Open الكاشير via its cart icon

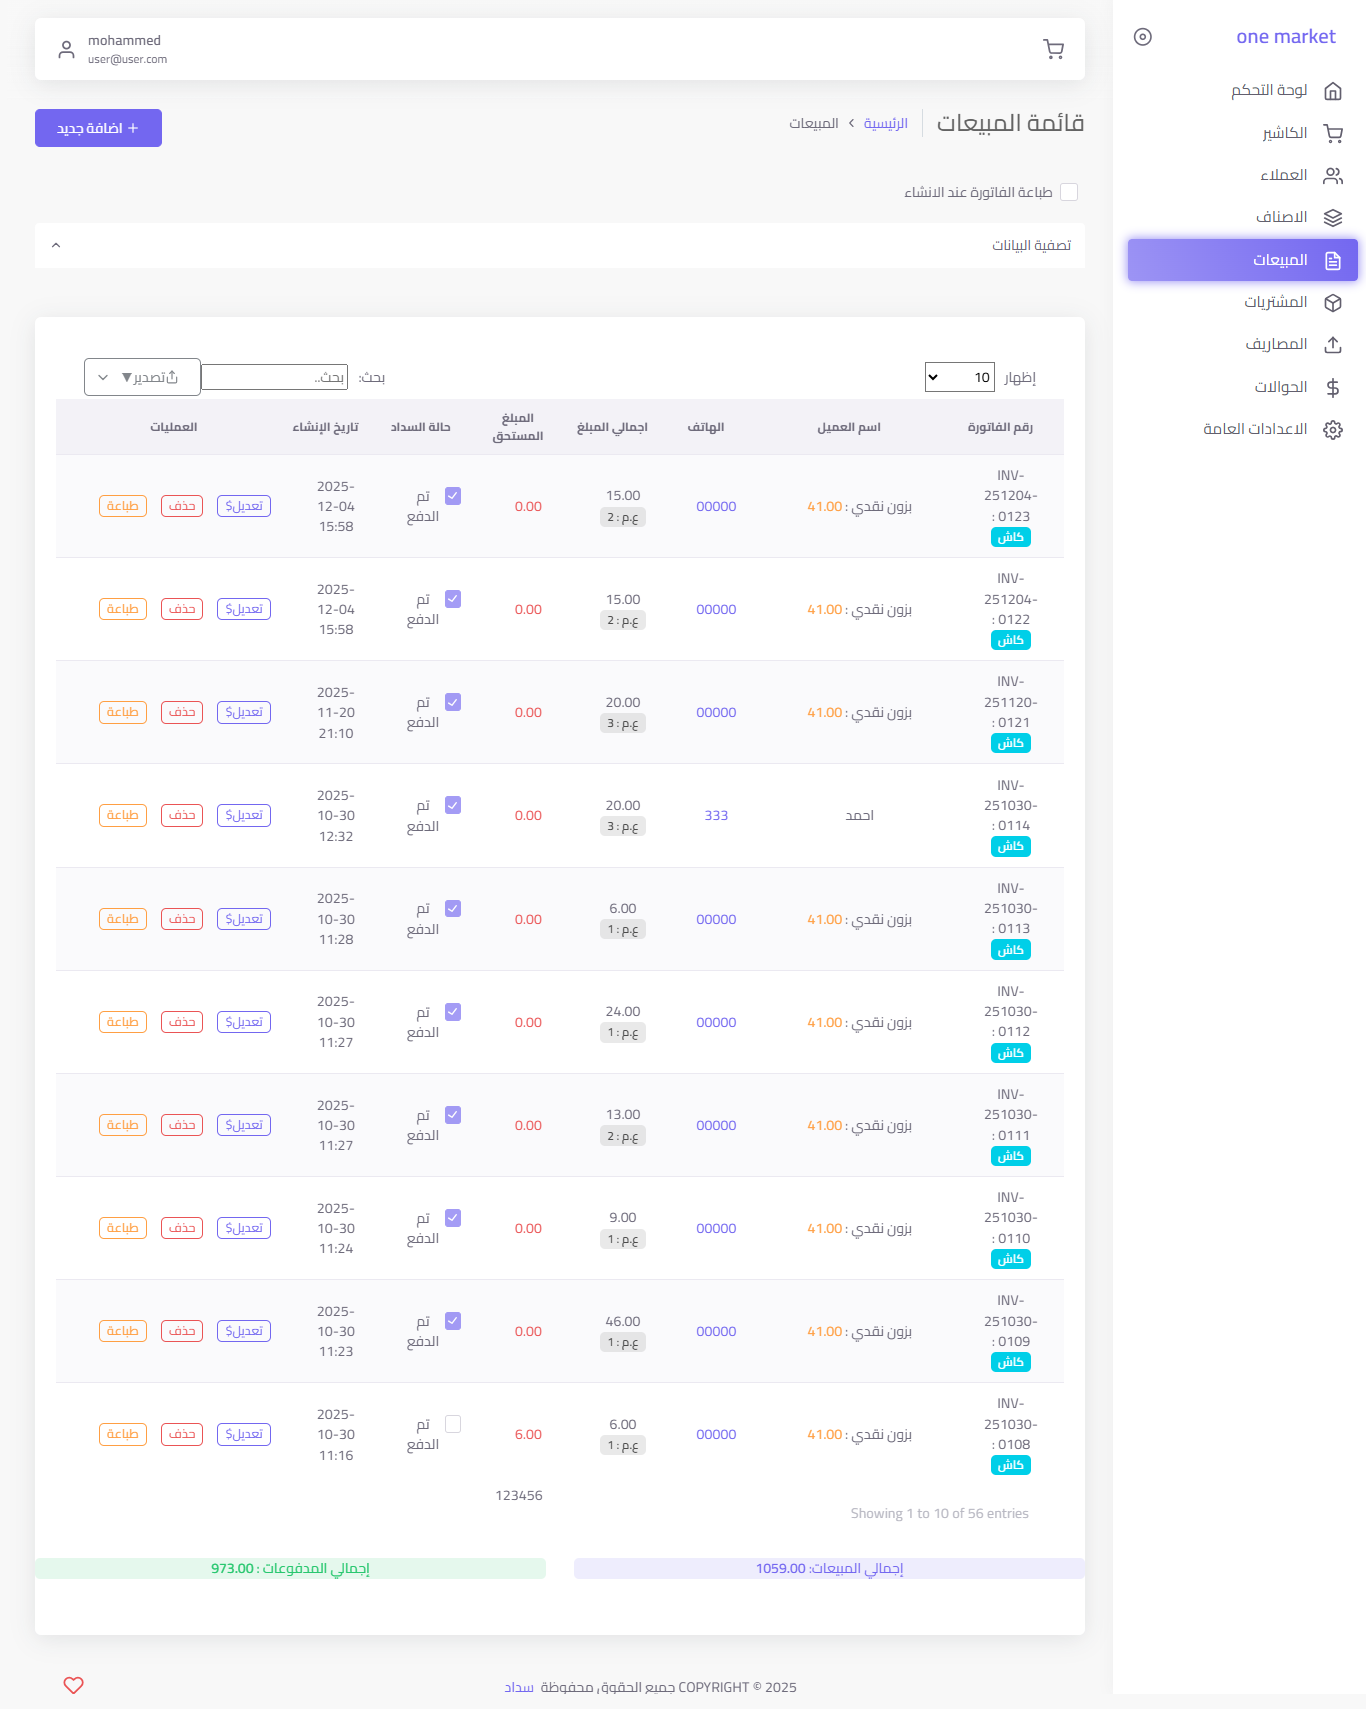click(1332, 133)
